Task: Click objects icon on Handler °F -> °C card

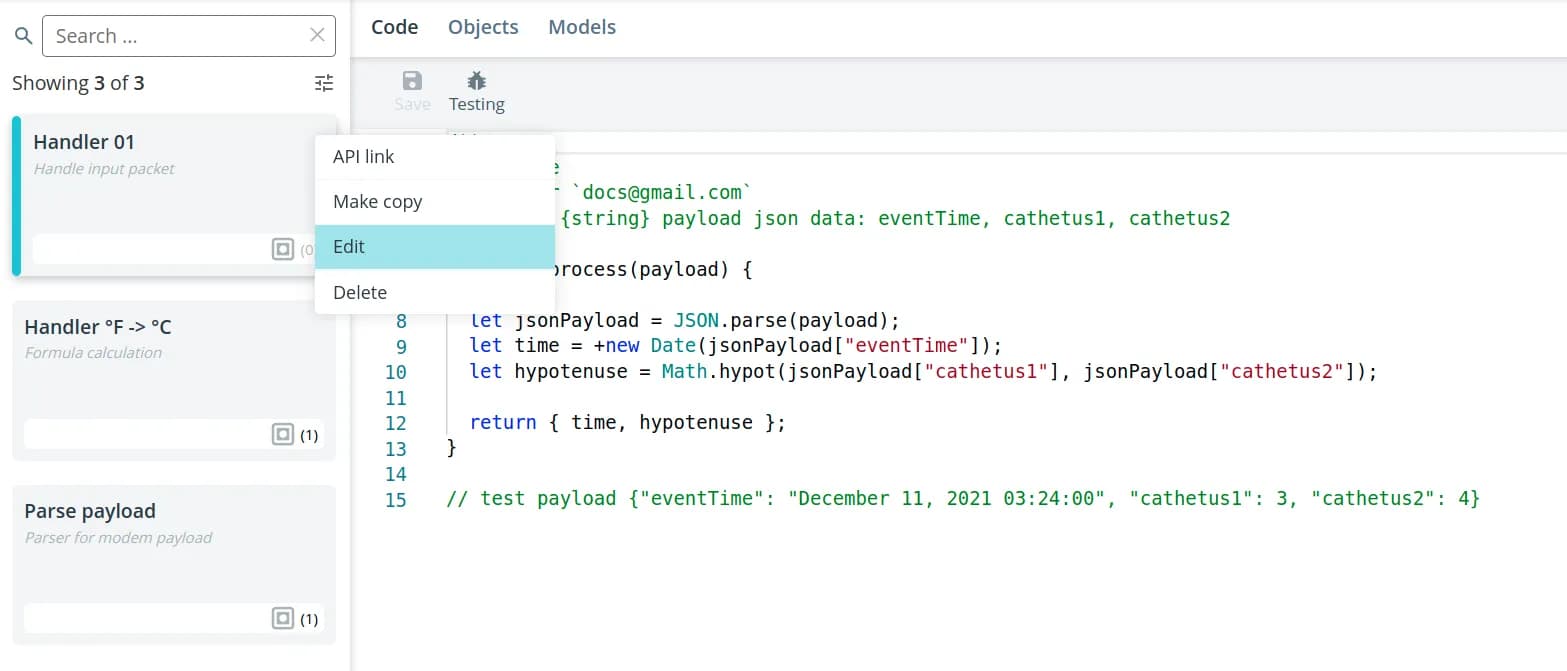Action: coord(283,434)
